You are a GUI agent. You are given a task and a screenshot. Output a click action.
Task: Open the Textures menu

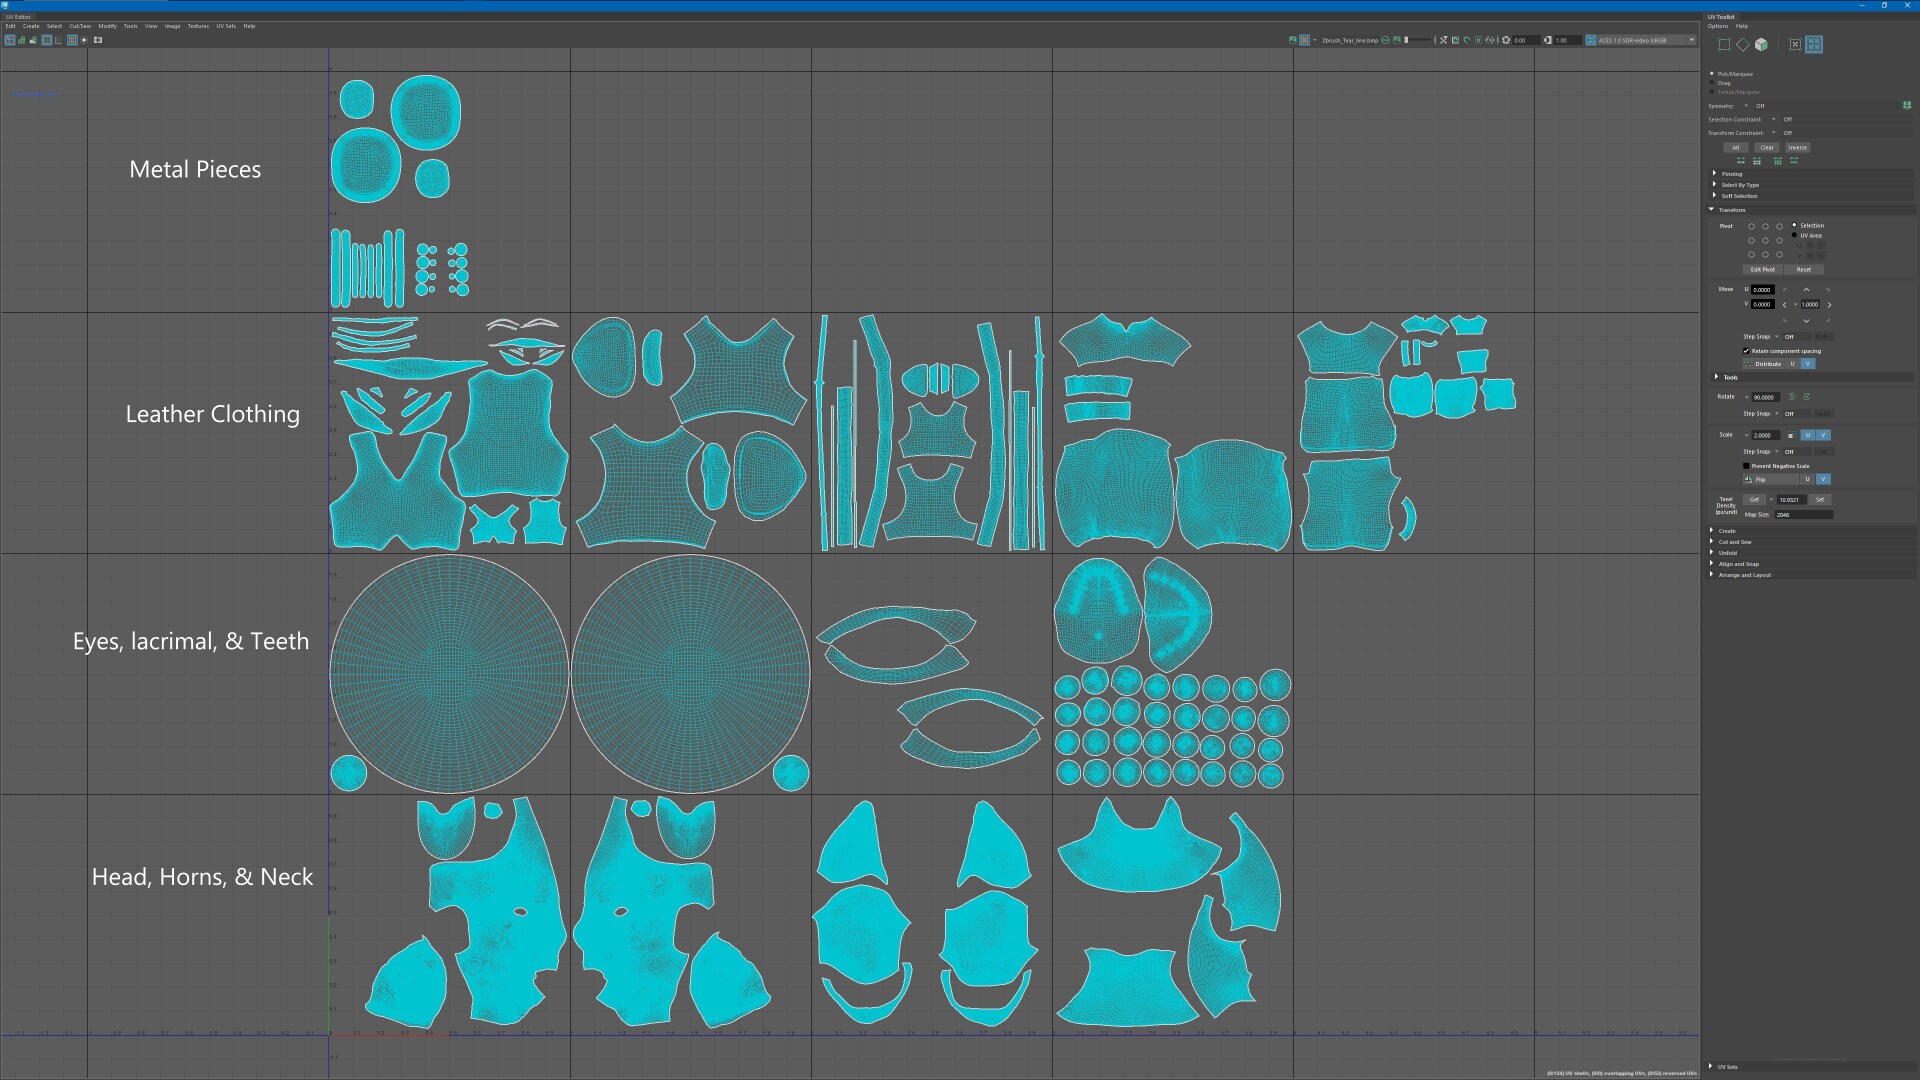198,26
